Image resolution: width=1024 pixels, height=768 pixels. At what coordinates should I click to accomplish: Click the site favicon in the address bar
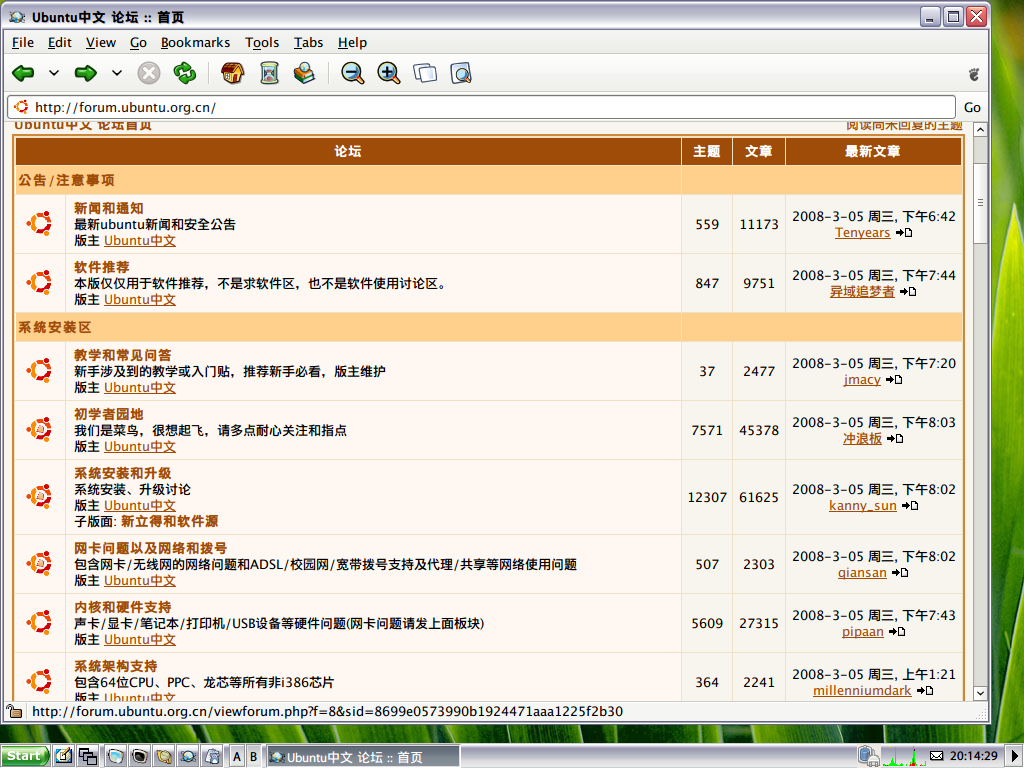pos(21,107)
